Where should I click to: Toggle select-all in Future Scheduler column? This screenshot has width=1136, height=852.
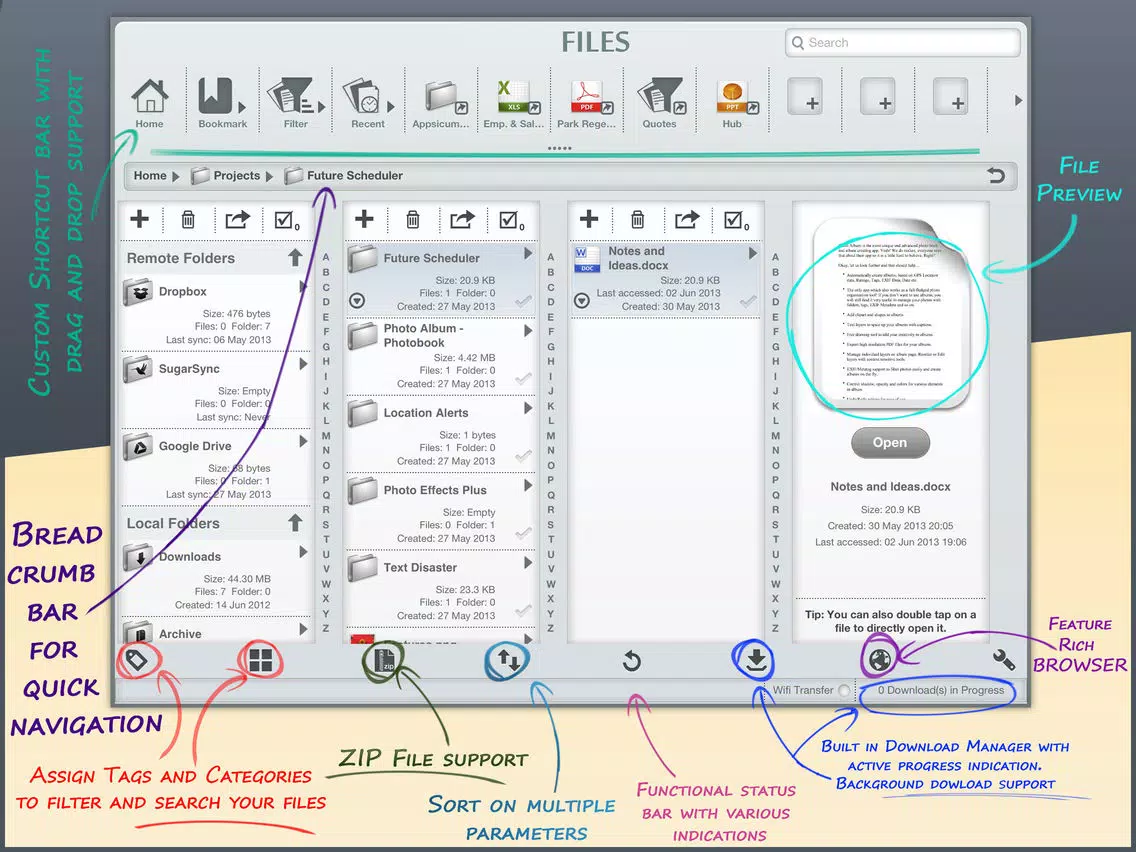[737, 220]
